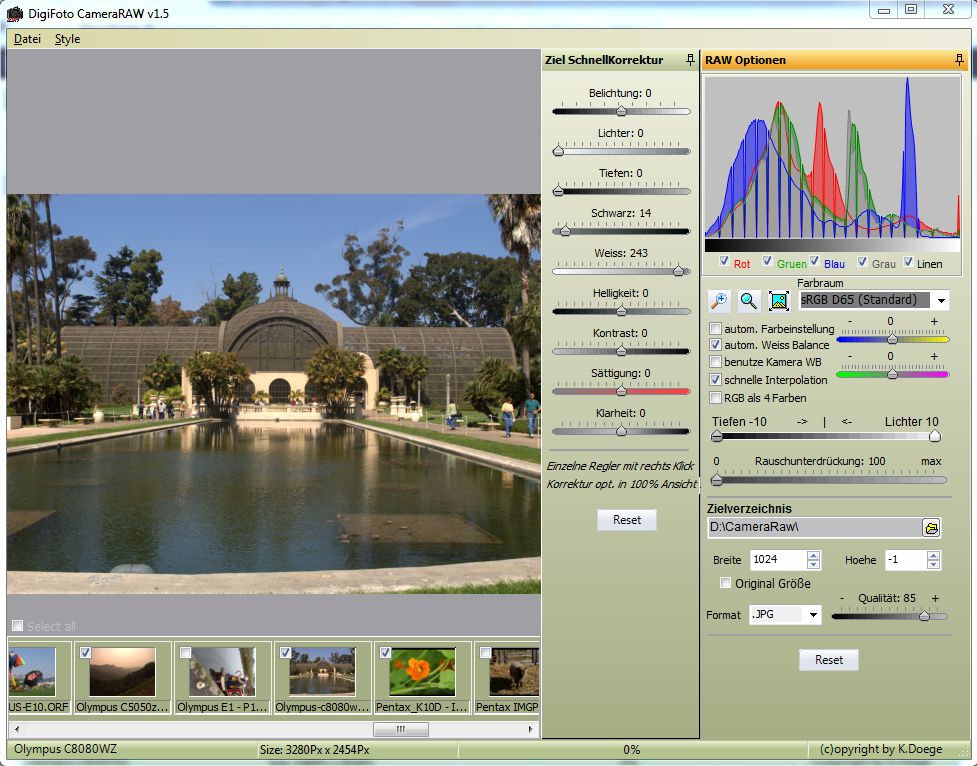Increase Breite value with up stepper
The image size is (977, 766).
(x=813, y=555)
